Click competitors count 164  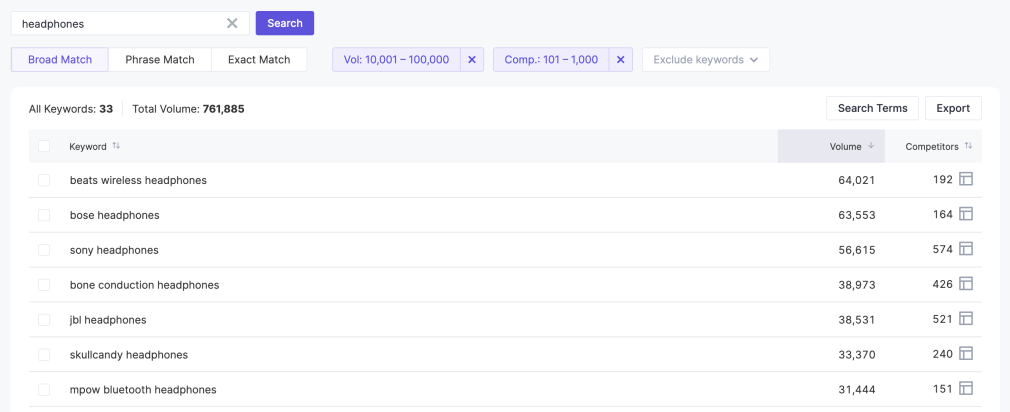point(942,214)
